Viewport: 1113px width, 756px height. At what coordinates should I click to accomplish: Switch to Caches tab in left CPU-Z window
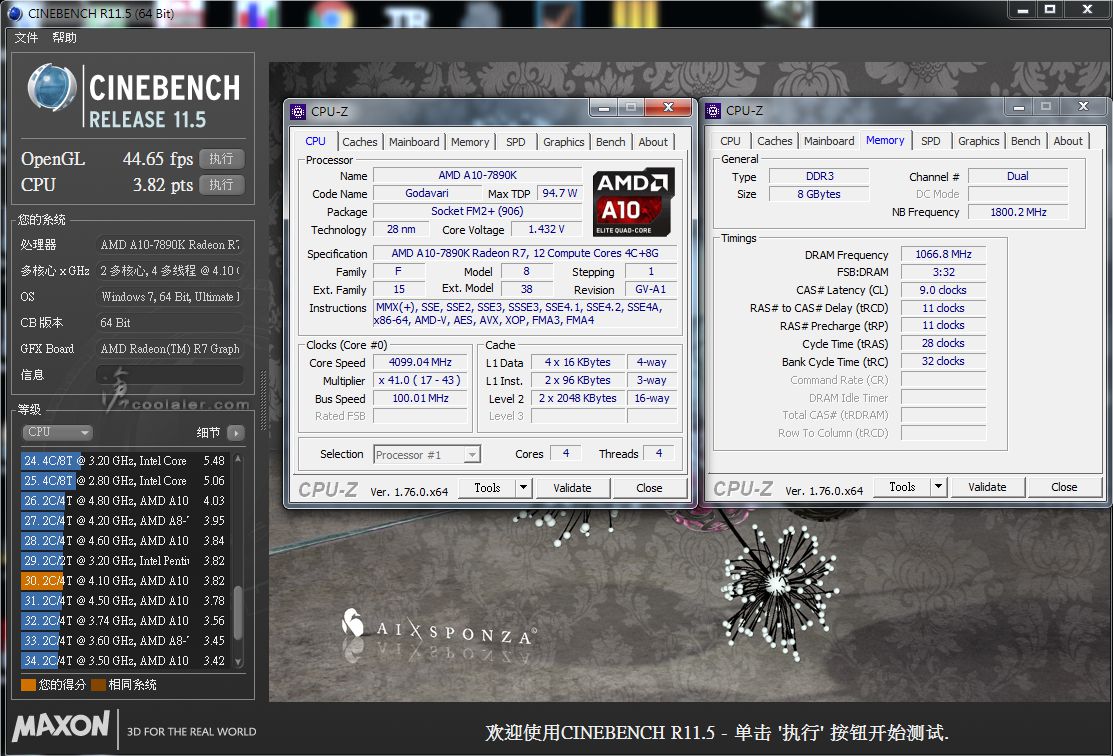pyautogui.click(x=360, y=142)
